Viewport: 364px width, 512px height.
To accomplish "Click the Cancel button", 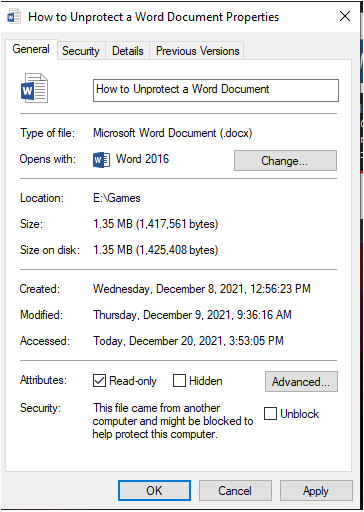I will point(235,491).
